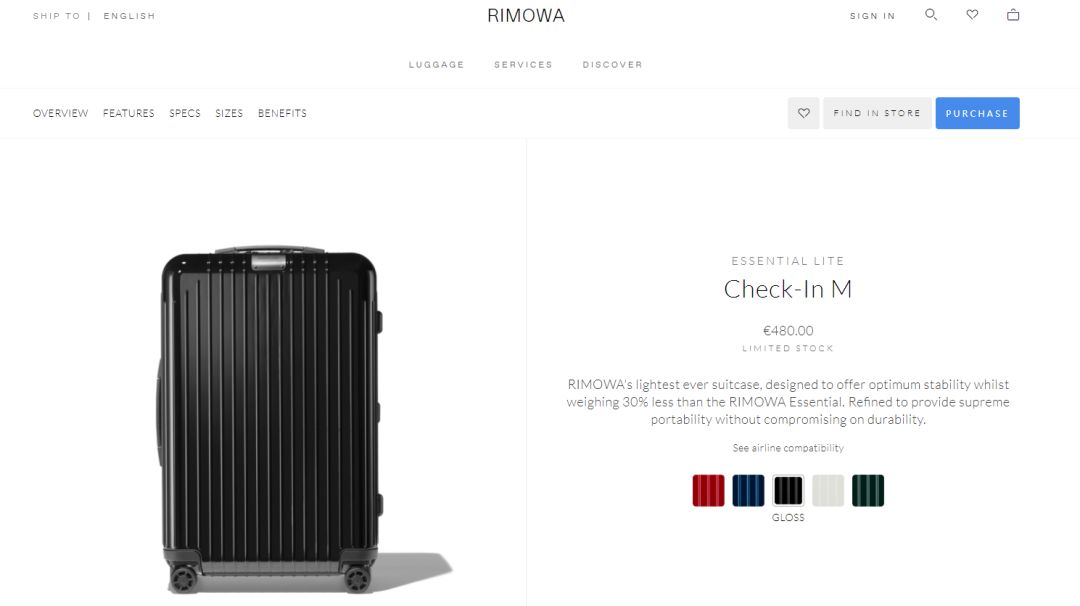Select the dark green color swatch
1080x606 pixels.
click(x=868, y=490)
